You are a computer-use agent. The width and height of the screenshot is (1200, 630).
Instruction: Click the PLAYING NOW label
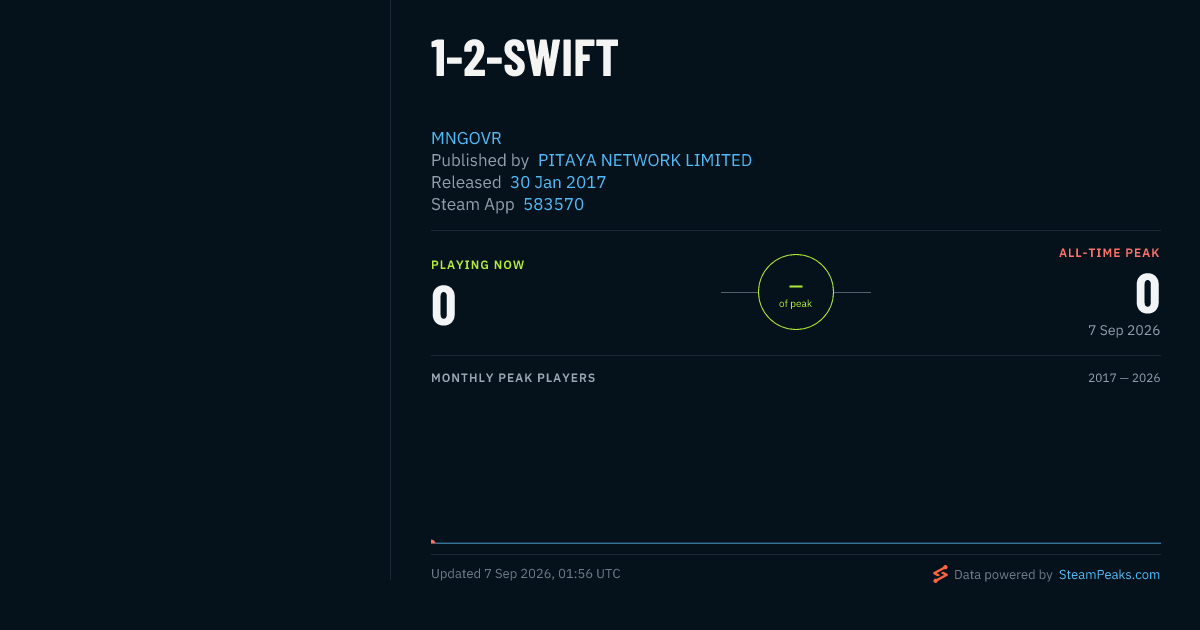point(478,265)
